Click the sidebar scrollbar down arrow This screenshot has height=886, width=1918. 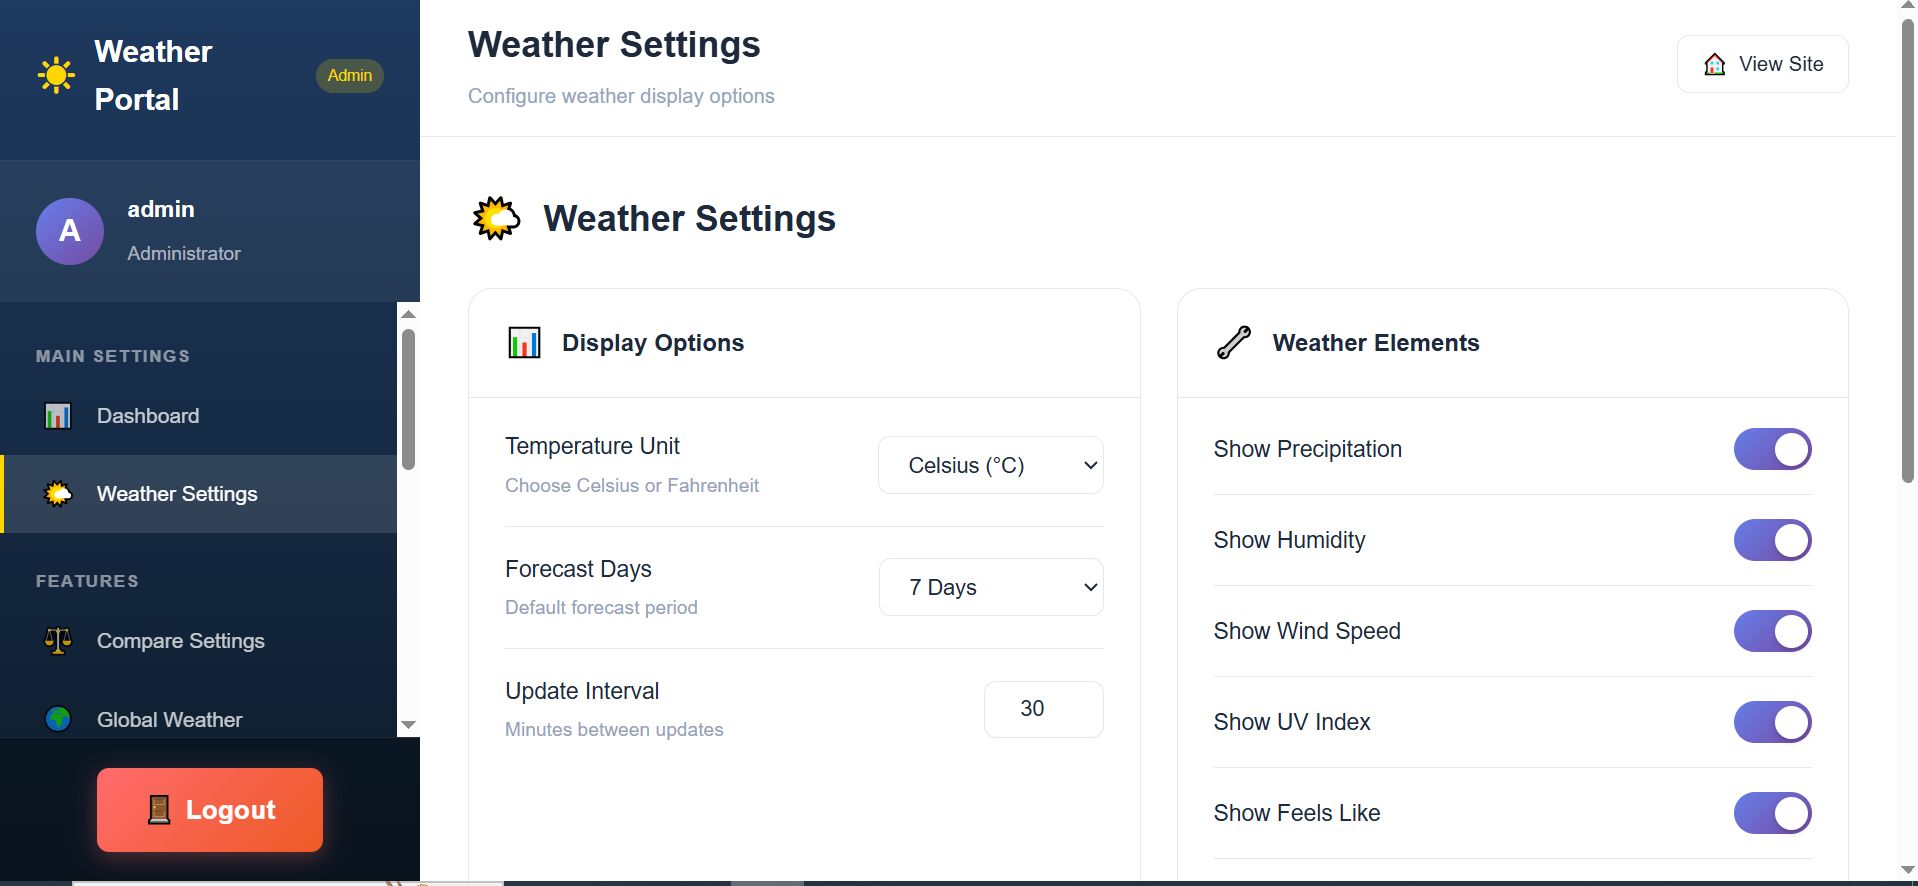coord(408,725)
